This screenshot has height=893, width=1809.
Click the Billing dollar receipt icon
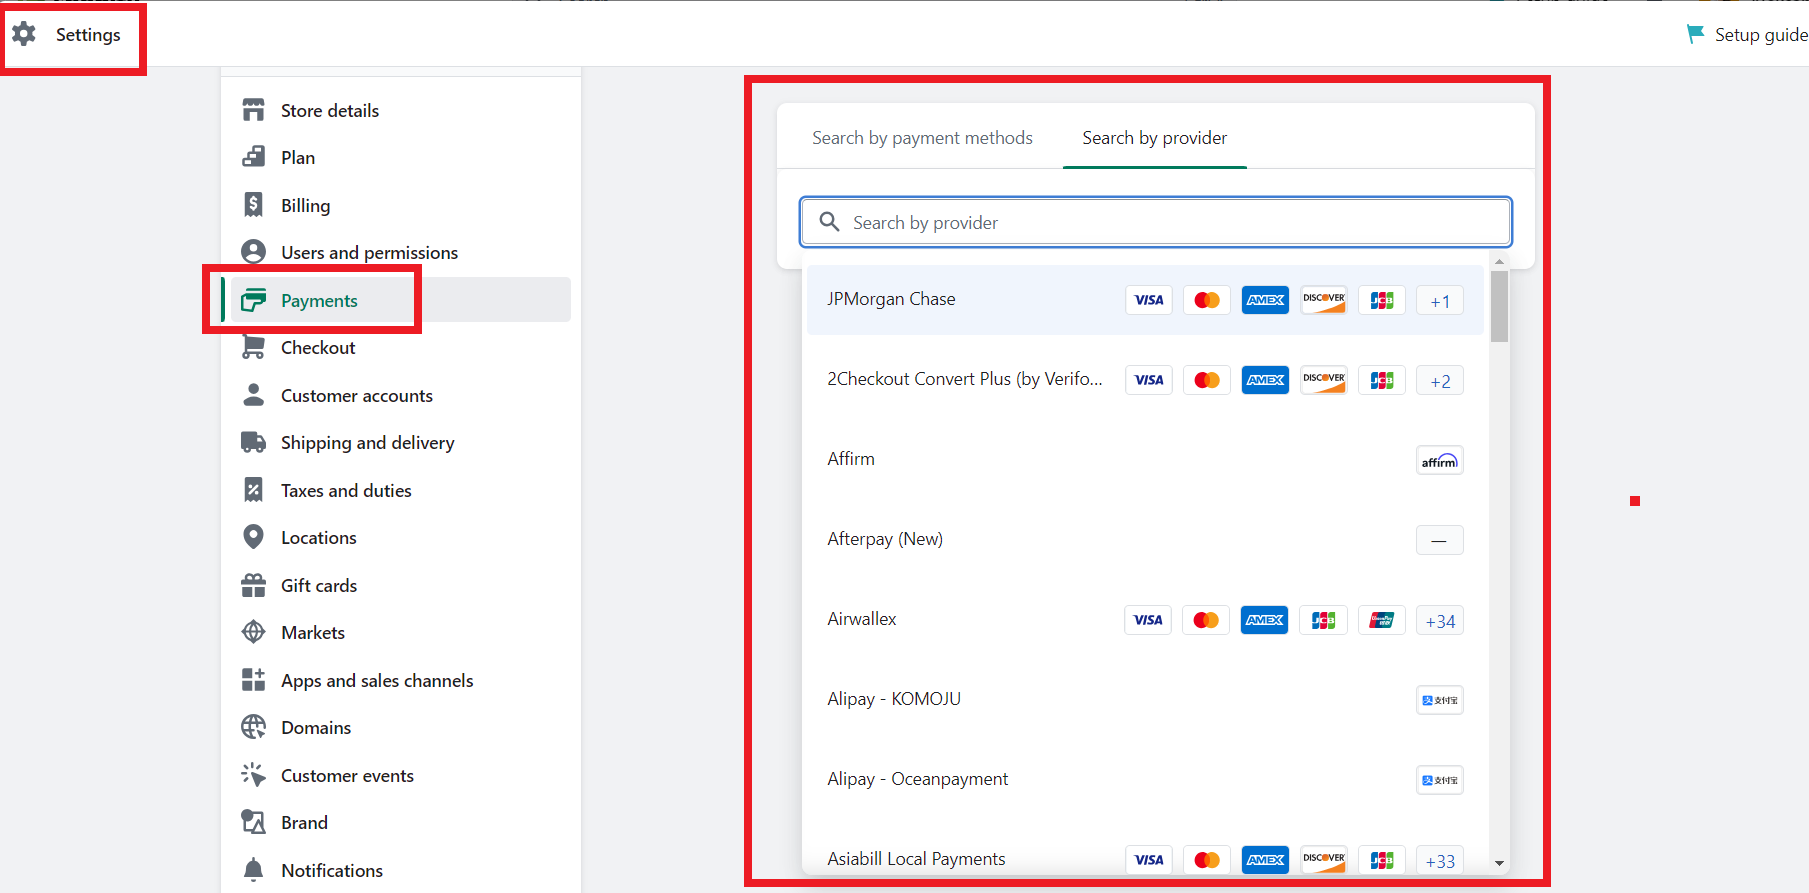point(254,205)
